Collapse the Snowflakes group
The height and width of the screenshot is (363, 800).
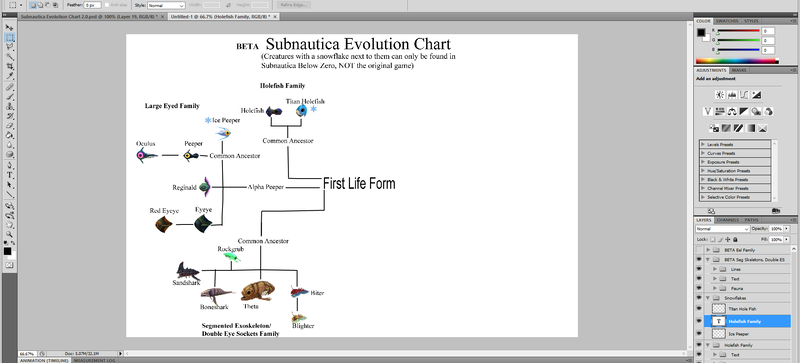708,298
